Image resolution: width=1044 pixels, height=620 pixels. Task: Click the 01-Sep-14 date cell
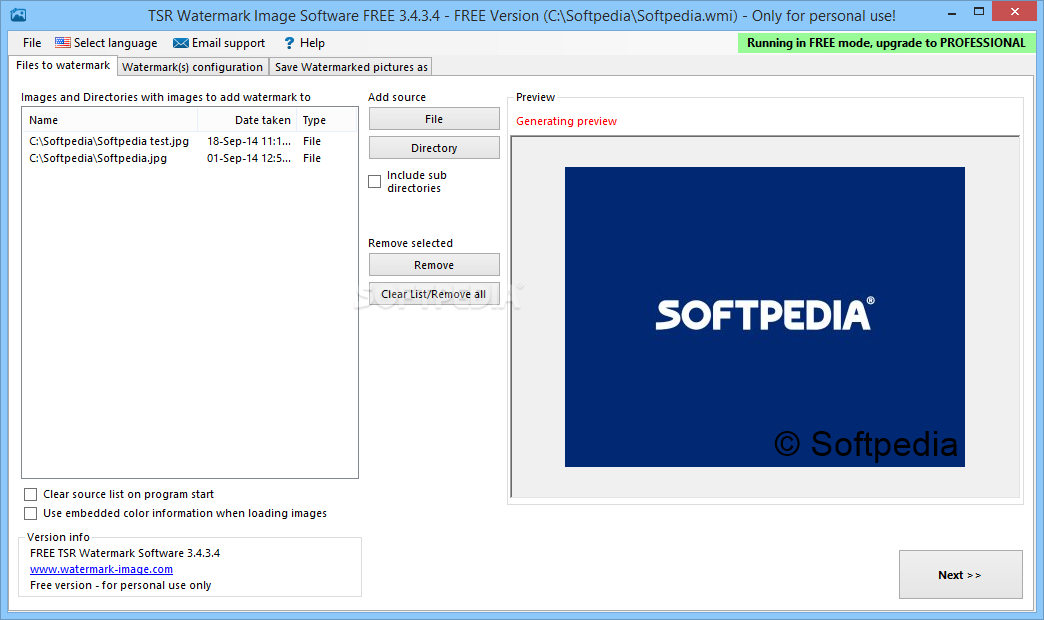tap(248, 158)
